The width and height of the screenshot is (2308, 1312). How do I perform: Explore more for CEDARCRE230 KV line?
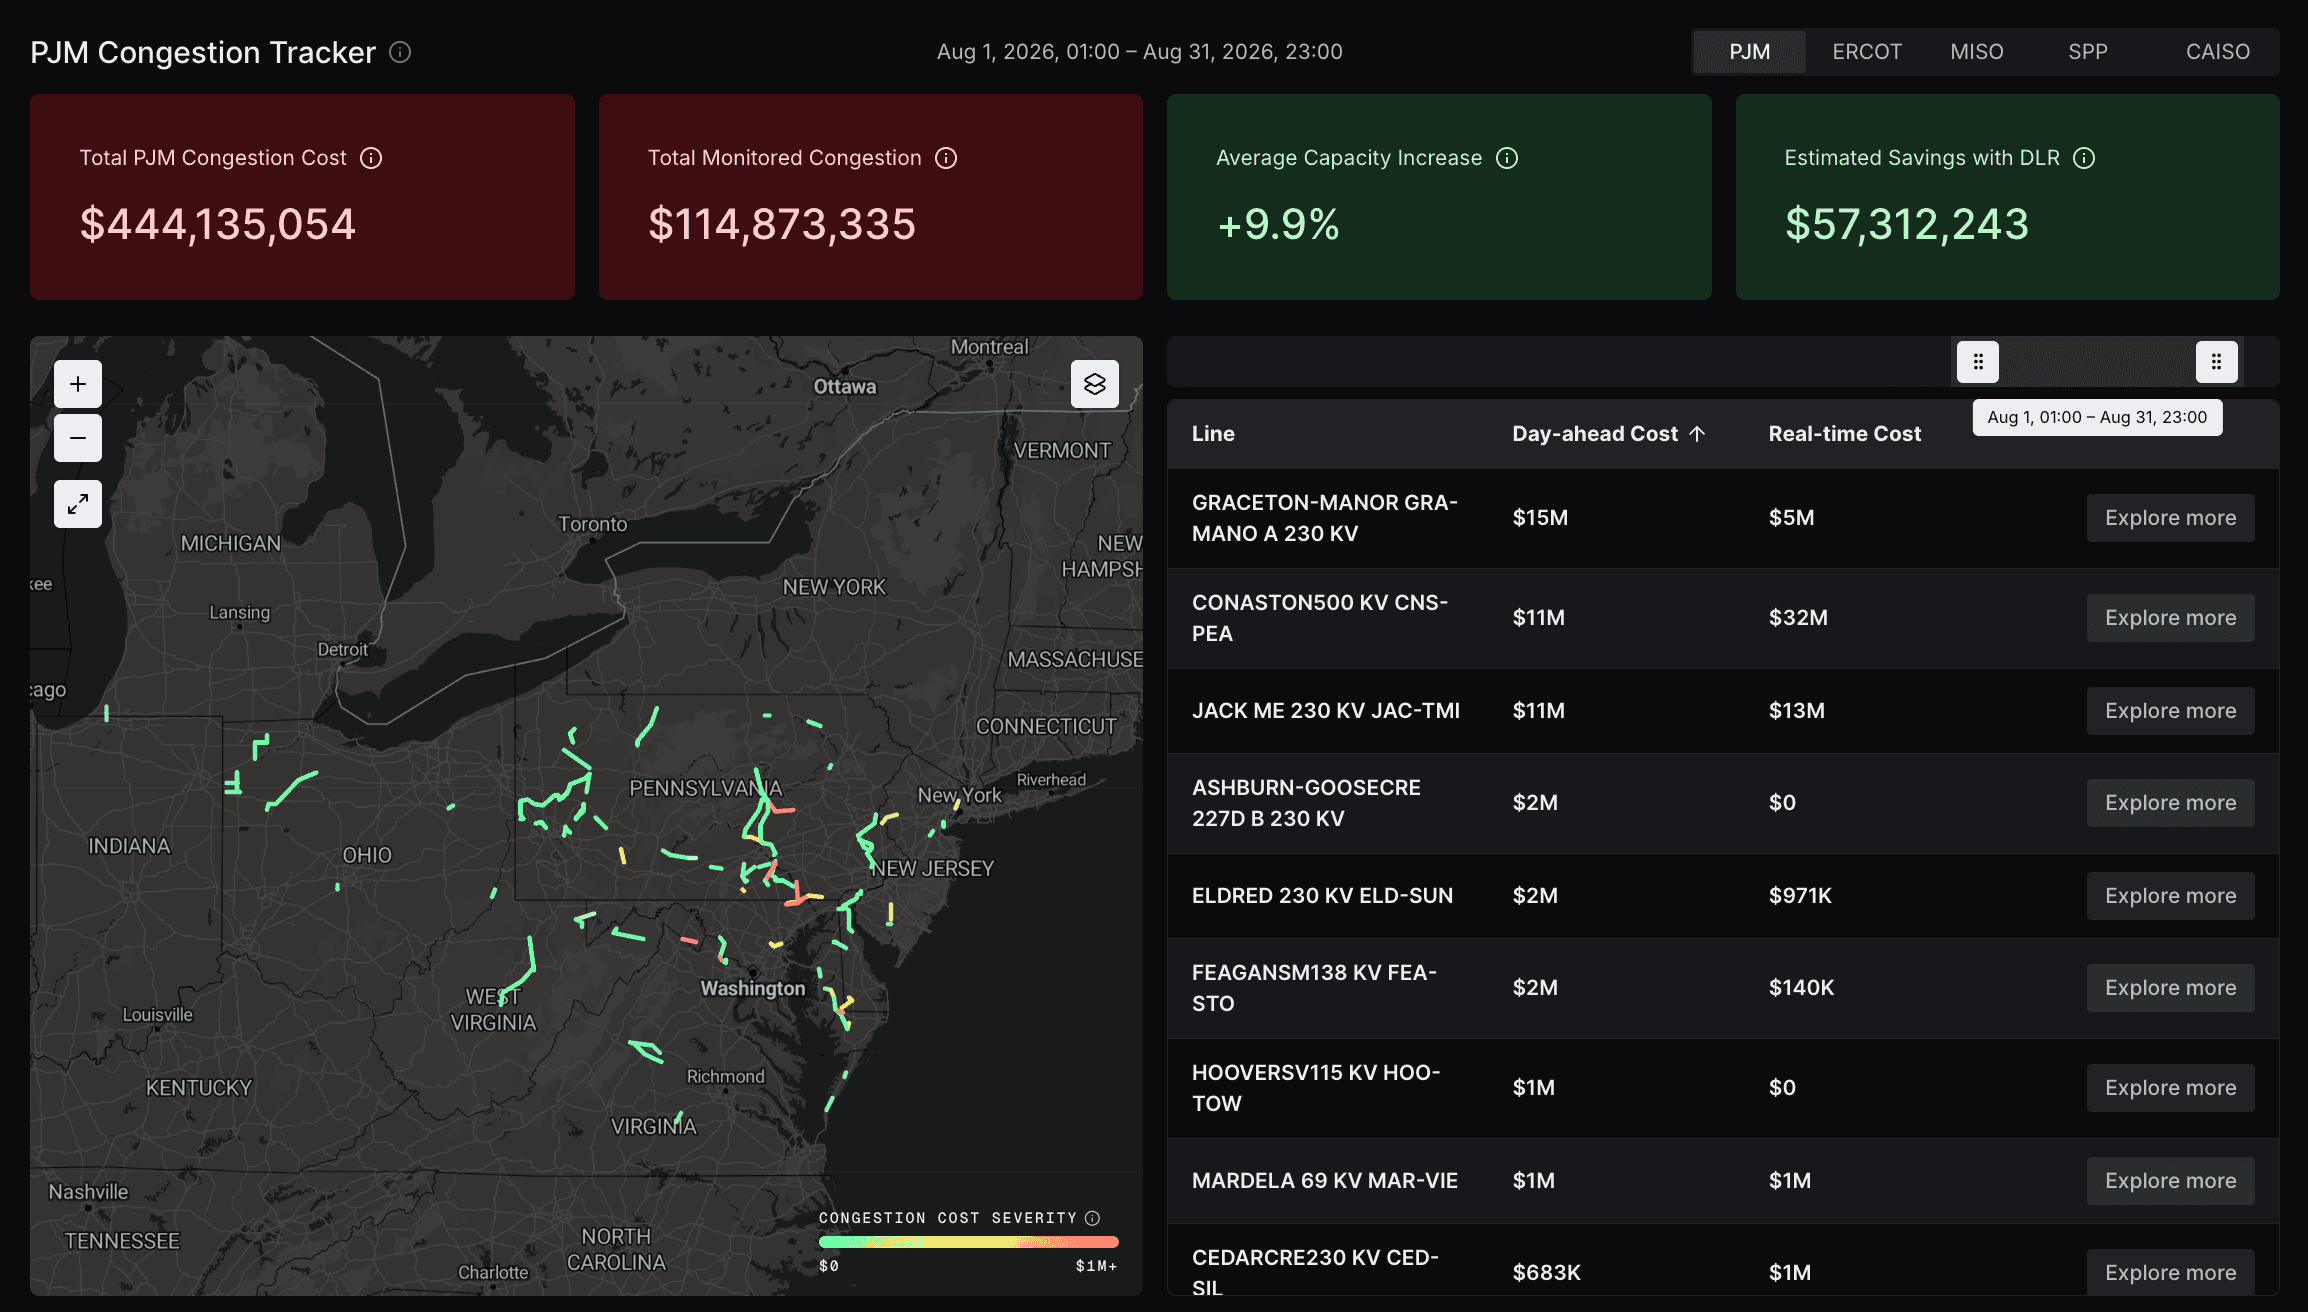point(2170,1272)
